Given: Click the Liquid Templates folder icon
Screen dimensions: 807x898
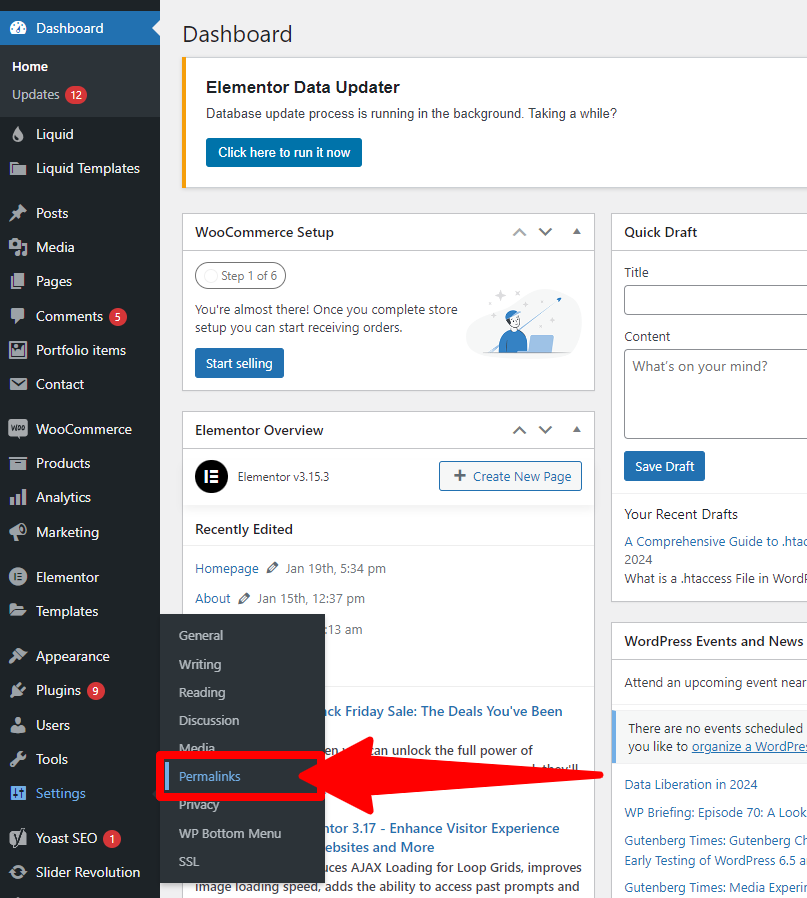Looking at the screenshot, I should click(x=18, y=168).
